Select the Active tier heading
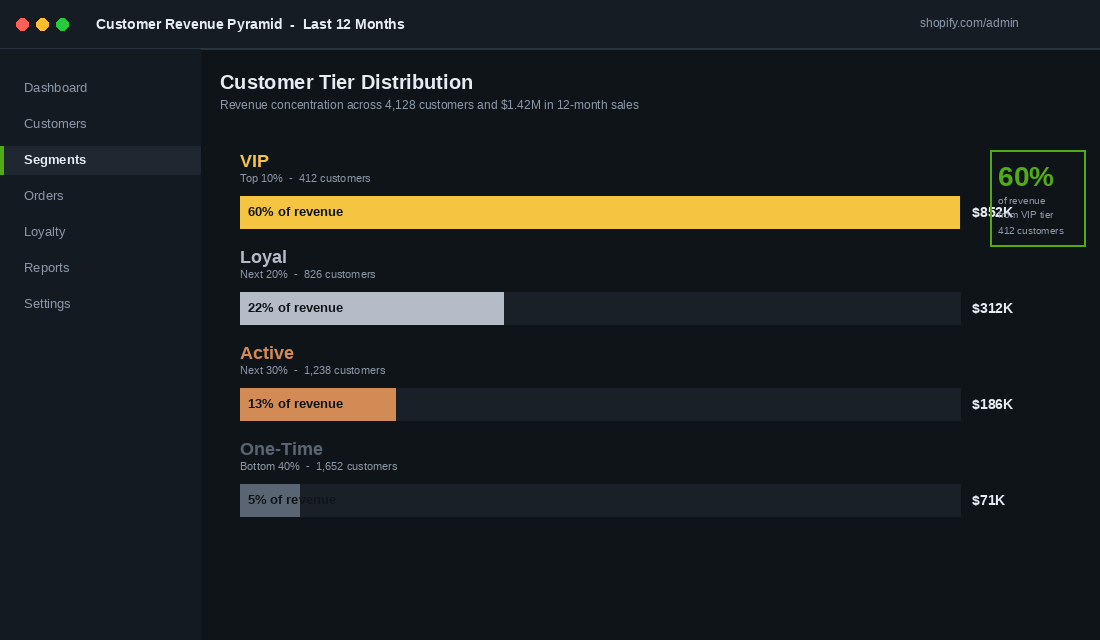This screenshot has width=1100, height=640. (267, 353)
